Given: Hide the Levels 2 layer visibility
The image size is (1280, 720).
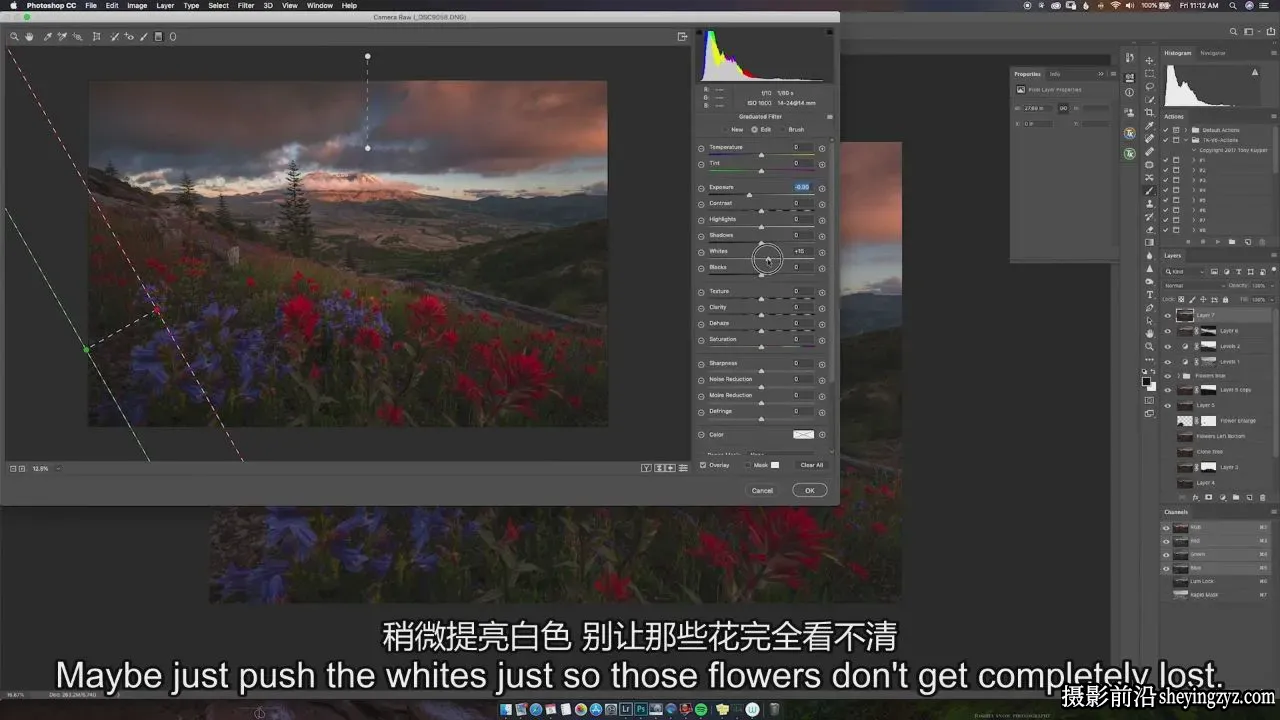Looking at the screenshot, I should pyautogui.click(x=1167, y=346).
